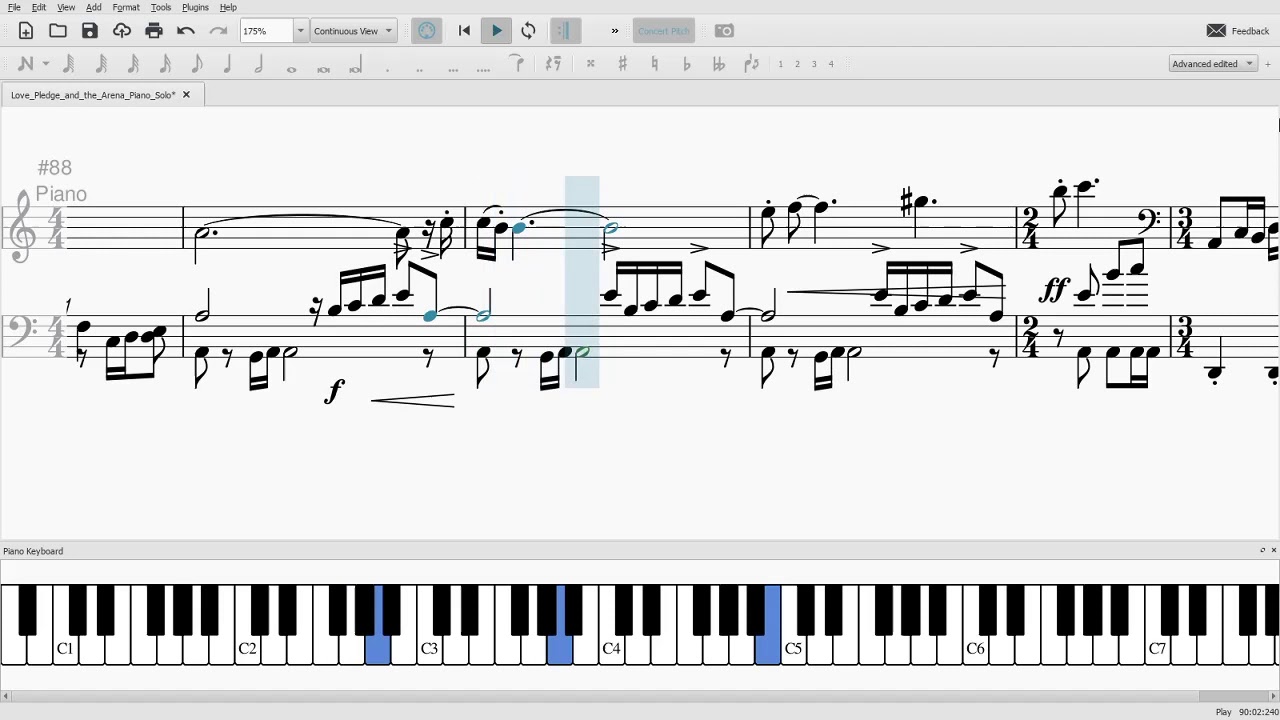Apply the double sharp accidental
This screenshot has height=720, width=1280.
[590, 64]
